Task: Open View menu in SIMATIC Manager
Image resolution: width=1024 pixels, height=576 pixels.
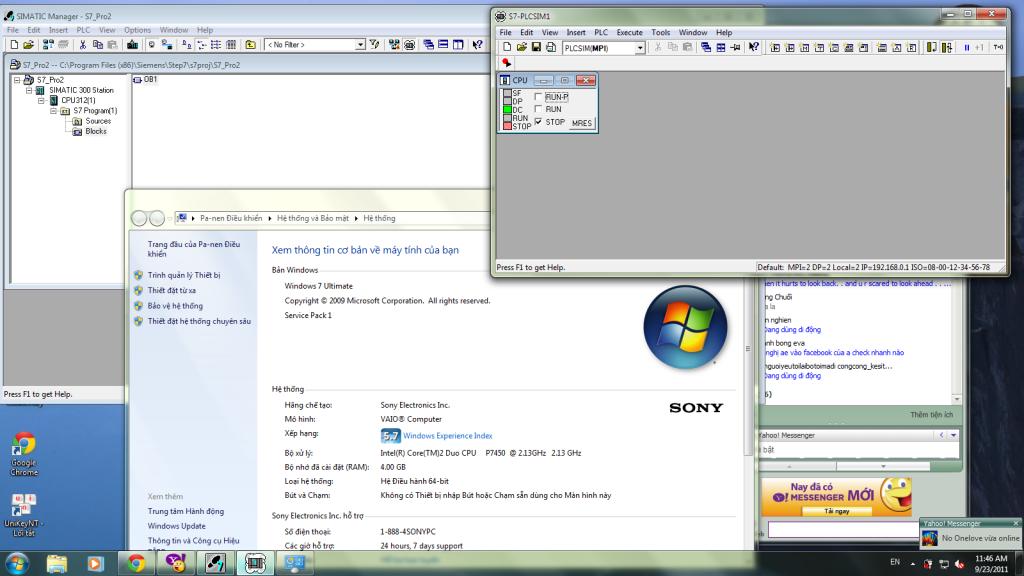Action: (106, 30)
